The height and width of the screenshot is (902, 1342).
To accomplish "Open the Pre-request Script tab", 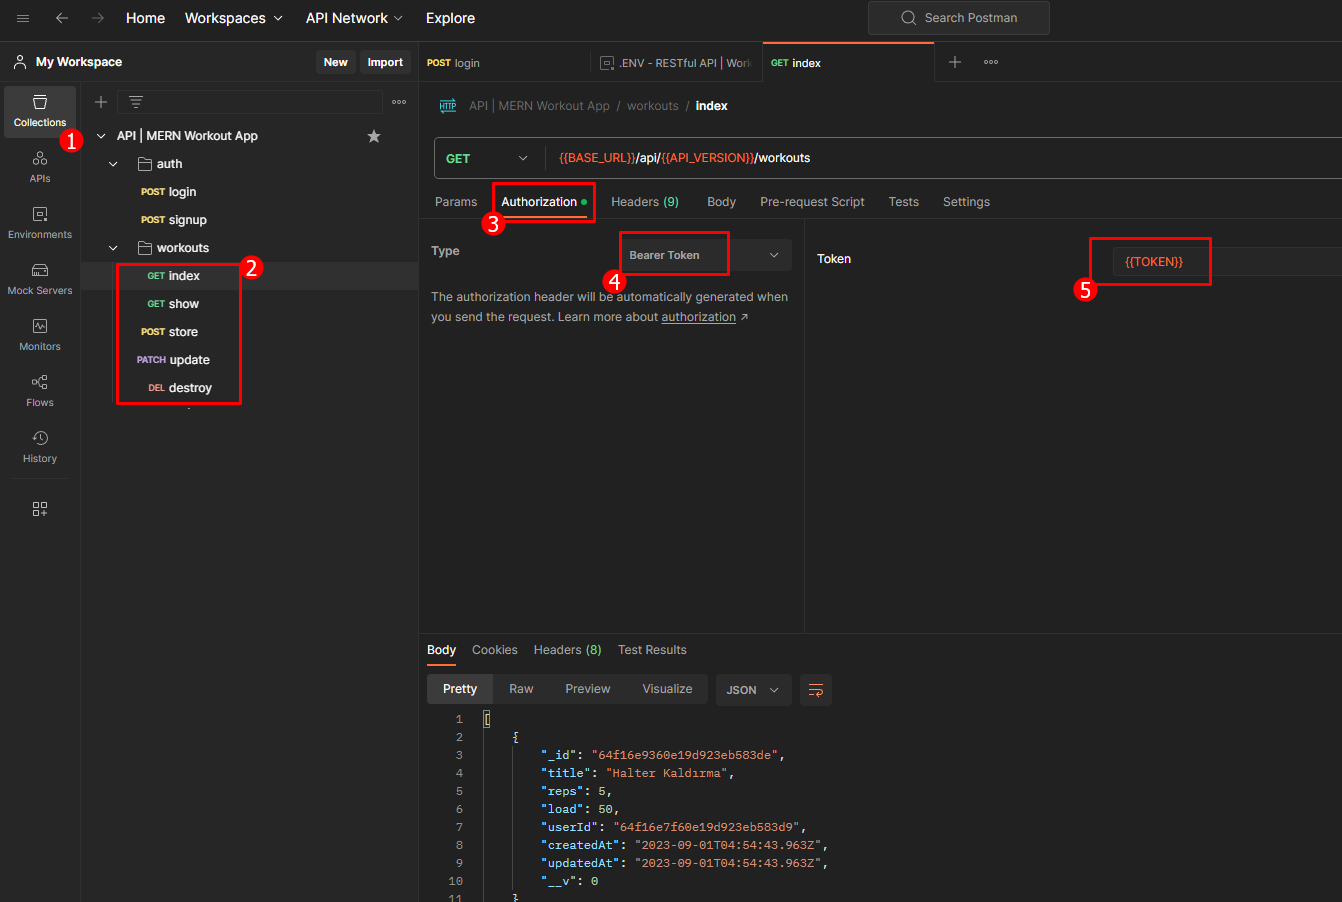I will (812, 202).
